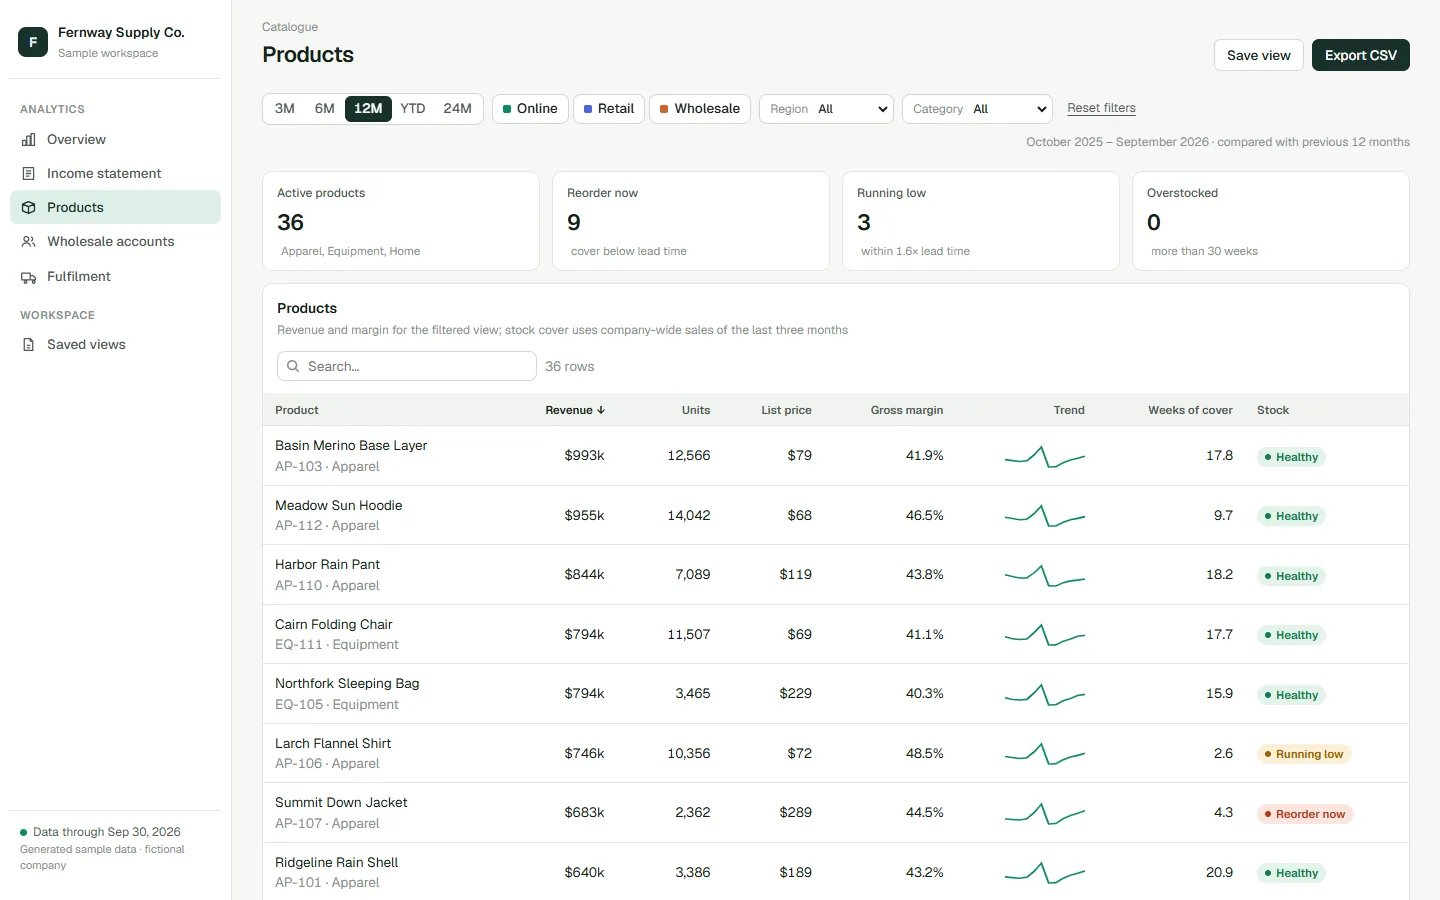Screen dimensions: 1440x900
Task: Toggle the Retail channel filter
Action: (609, 109)
